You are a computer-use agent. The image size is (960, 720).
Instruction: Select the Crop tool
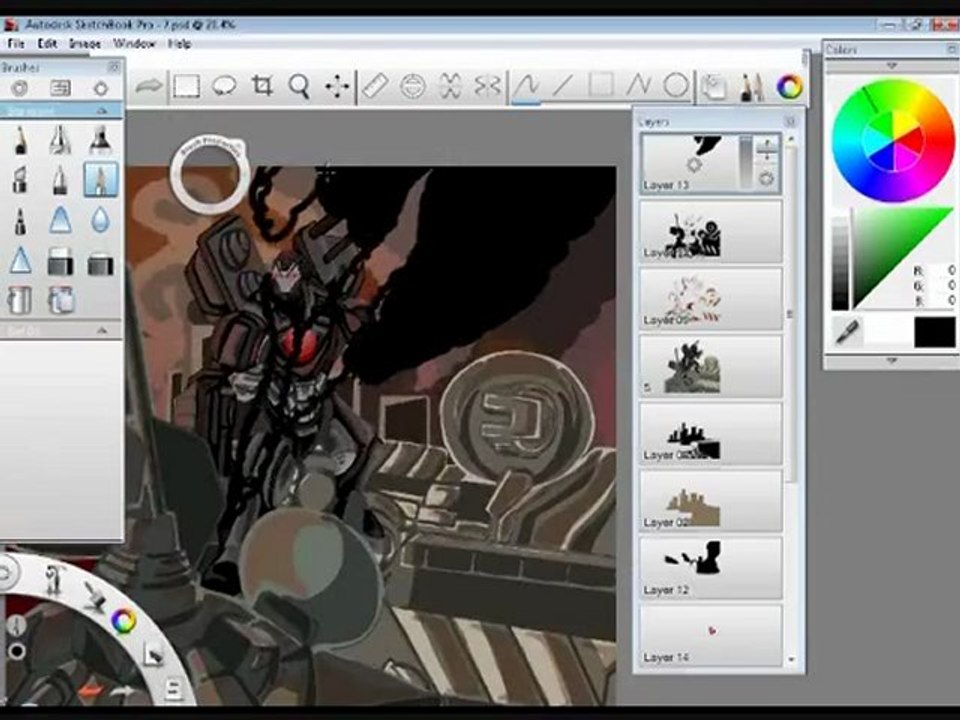pyautogui.click(x=262, y=86)
